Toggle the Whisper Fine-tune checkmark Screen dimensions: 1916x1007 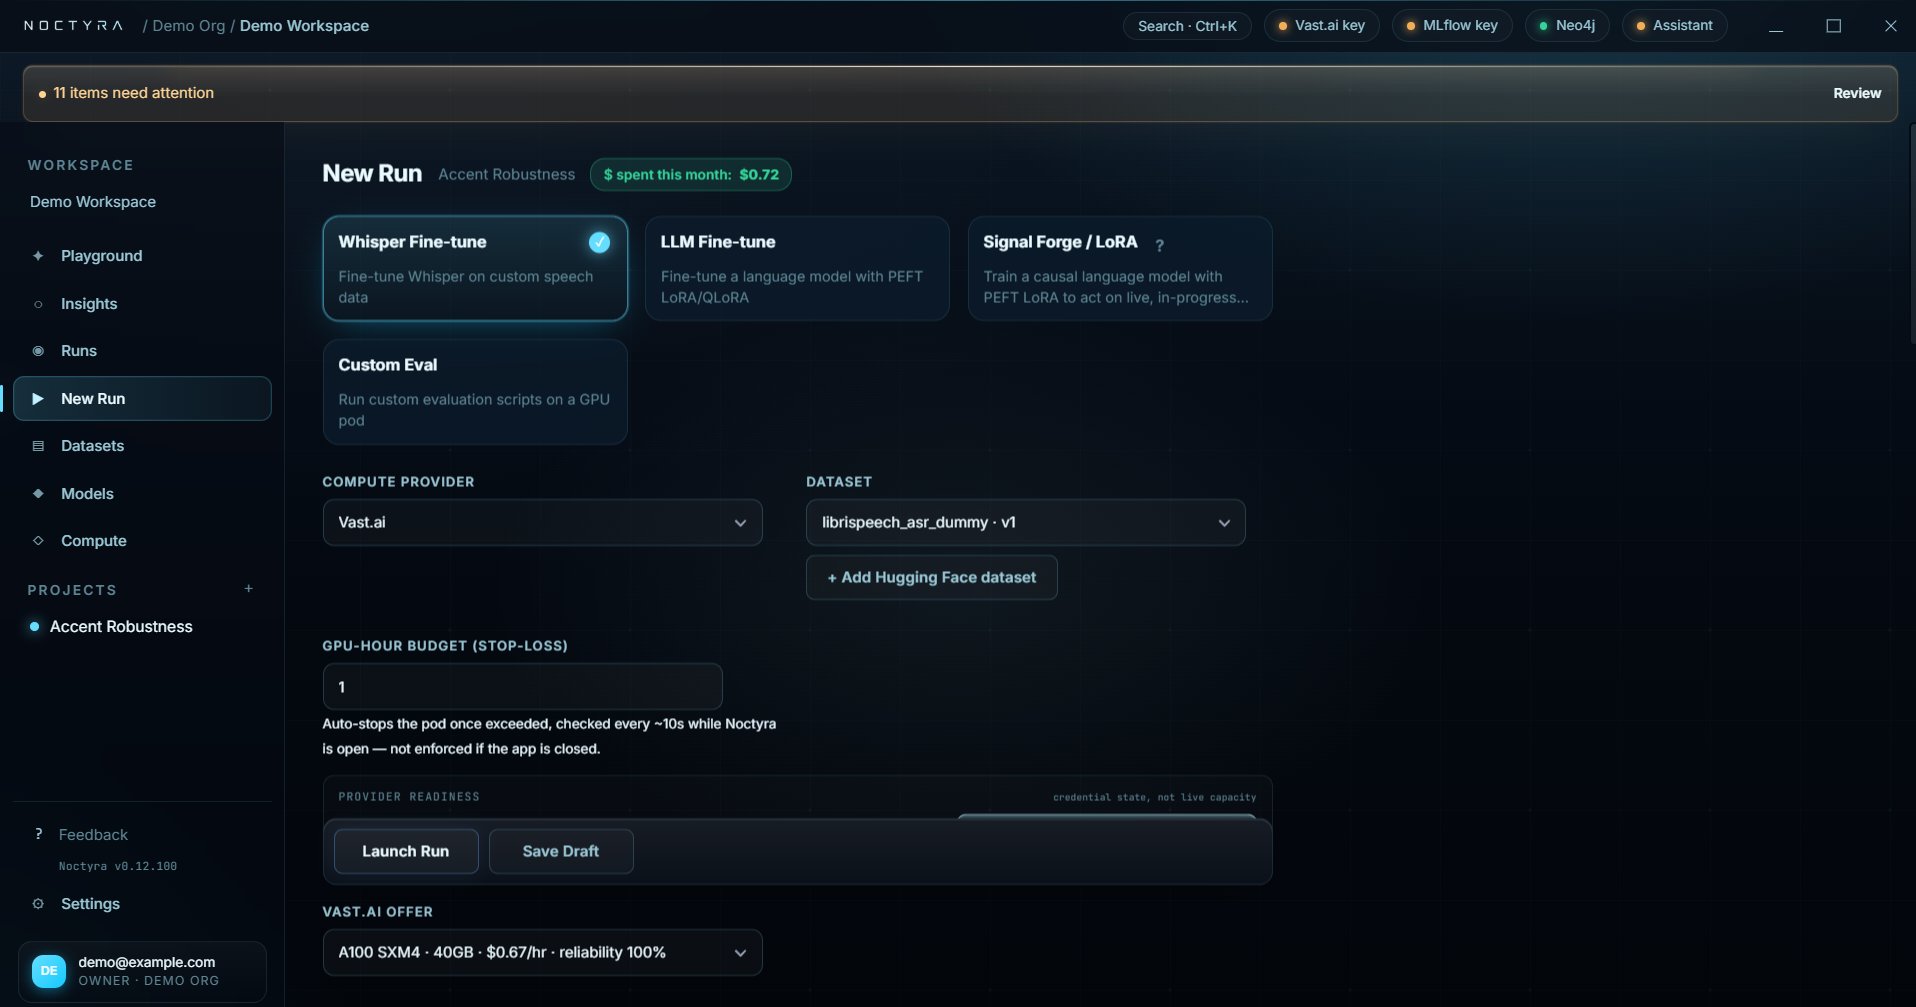pyautogui.click(x=599, y=242)
